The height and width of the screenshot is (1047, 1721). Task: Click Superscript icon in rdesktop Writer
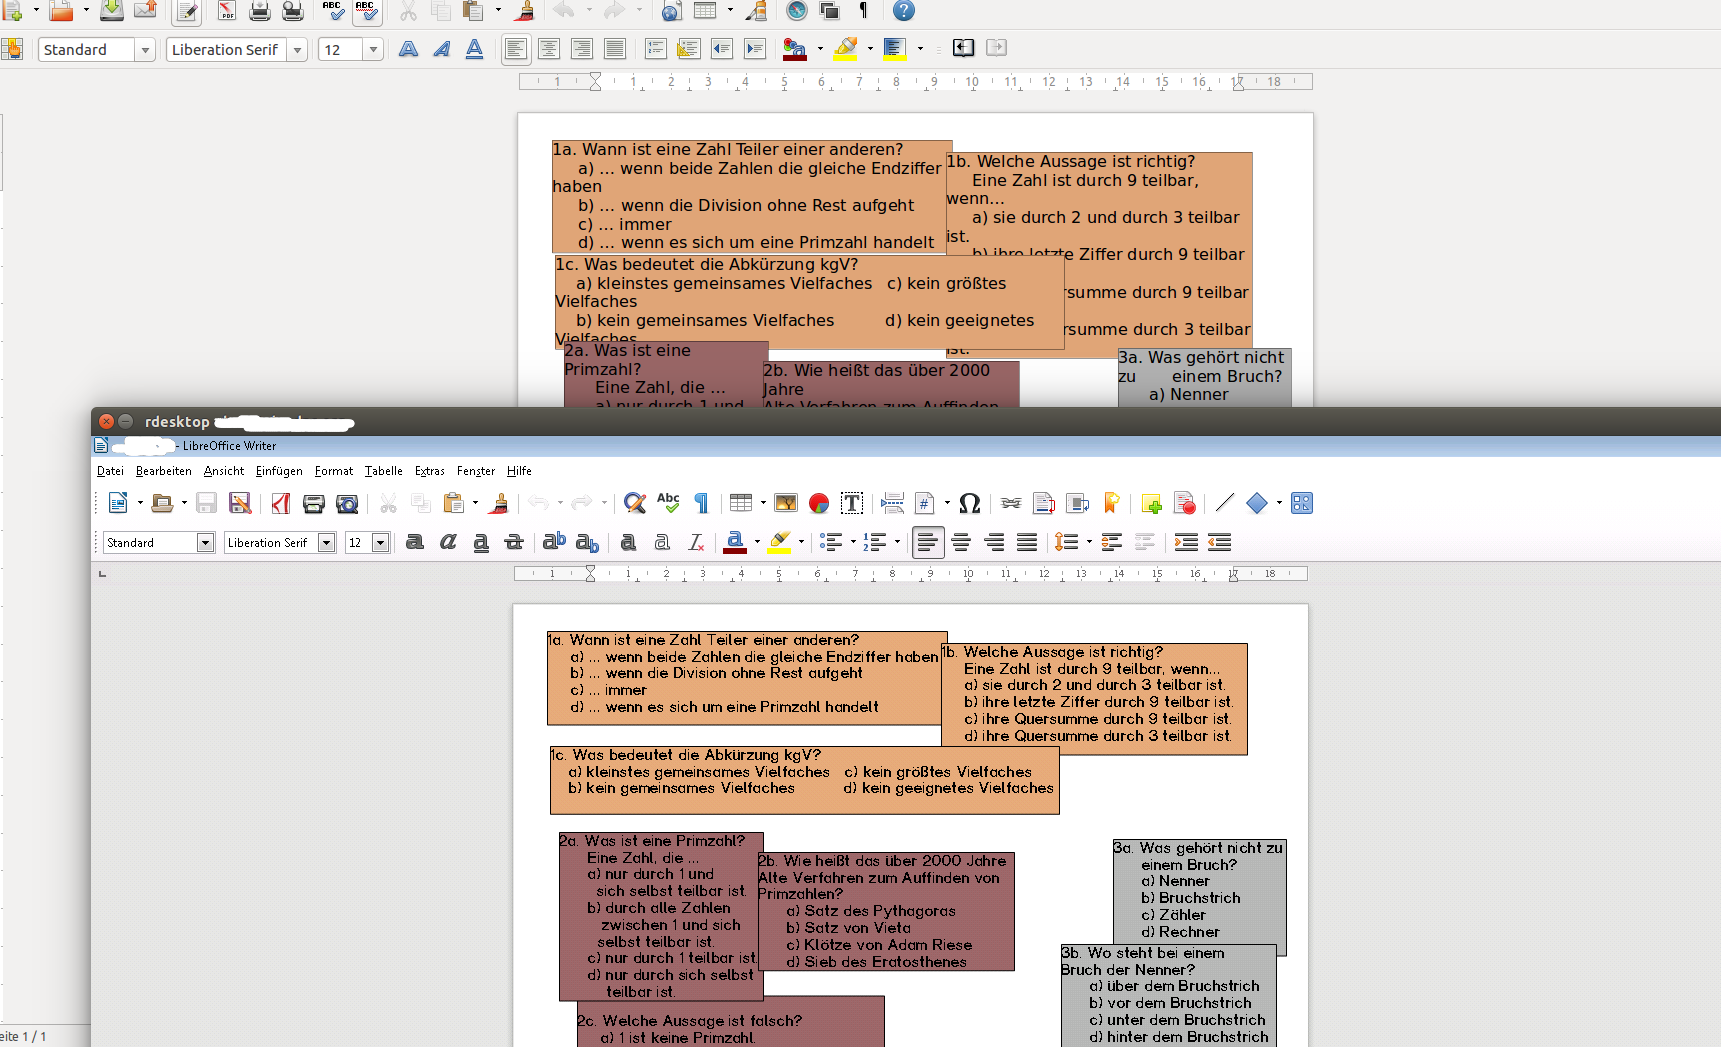[x=554, y=542]
